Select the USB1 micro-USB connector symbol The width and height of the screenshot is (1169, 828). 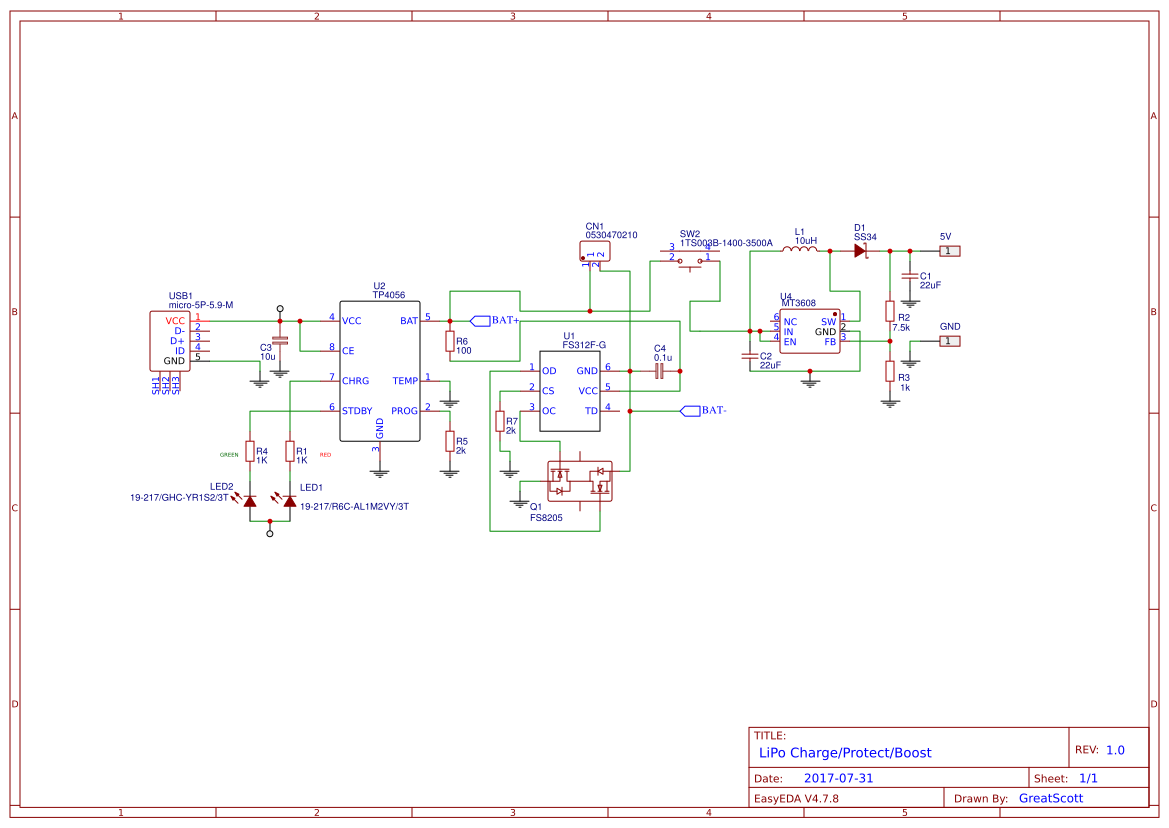(169, 341)
